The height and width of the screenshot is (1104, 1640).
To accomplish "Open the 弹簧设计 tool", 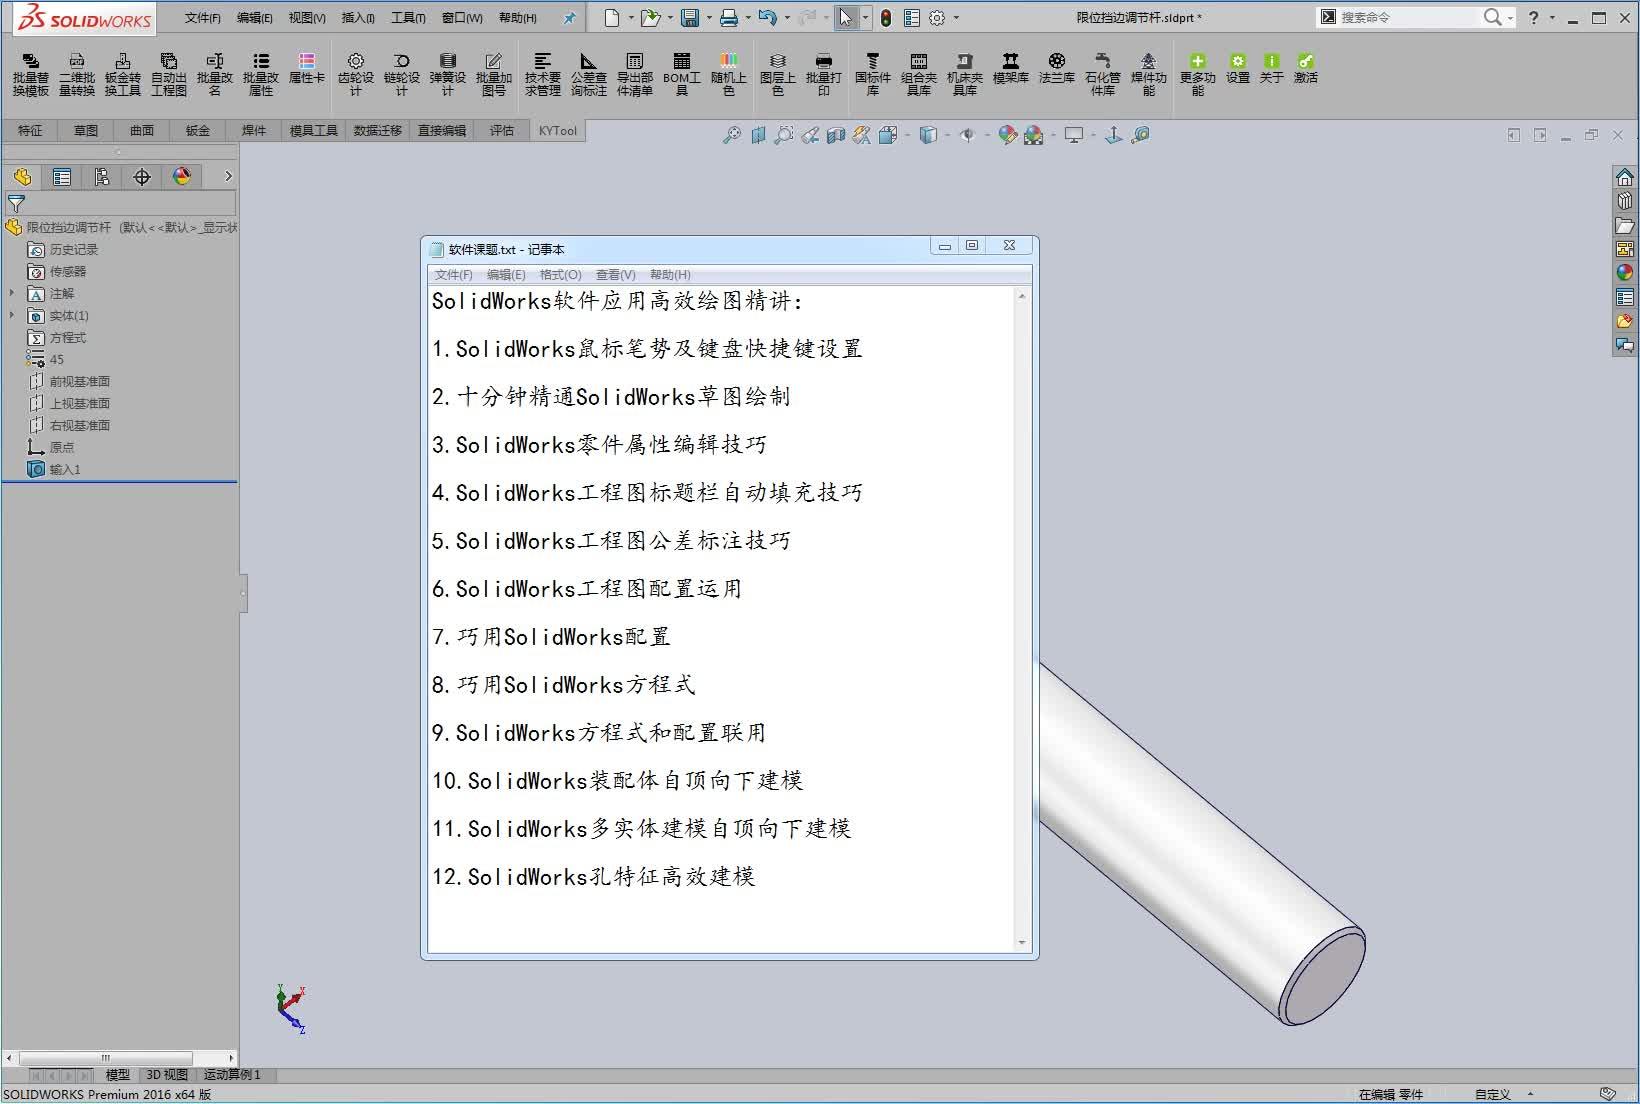I will [447, 75].
